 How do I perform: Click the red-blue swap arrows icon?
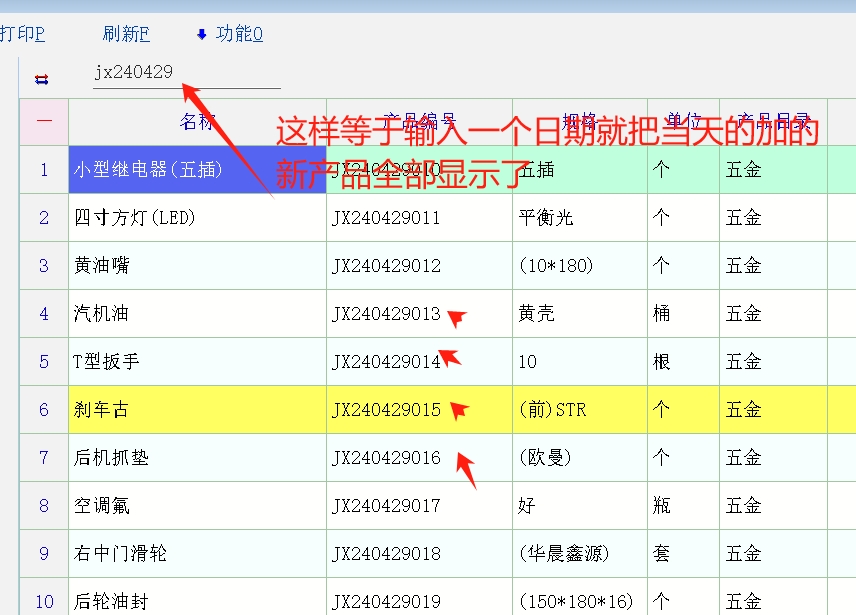pos(41,79)
